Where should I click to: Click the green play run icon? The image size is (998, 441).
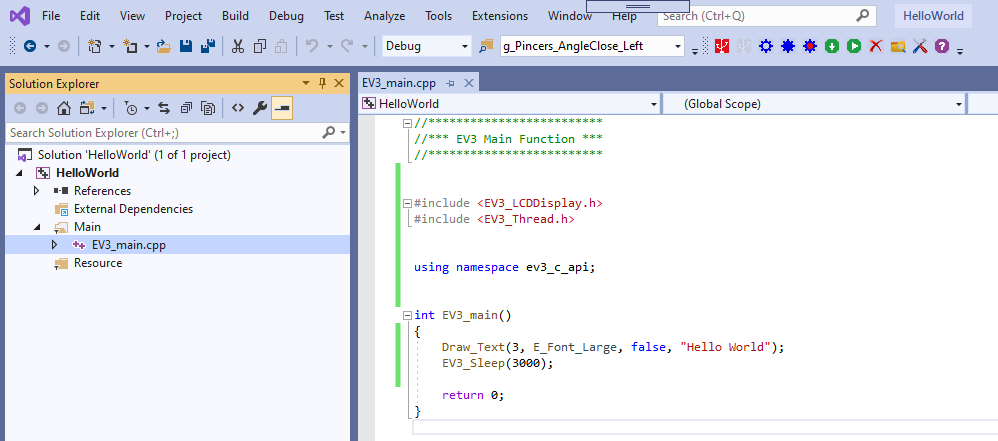pos(854,46)
